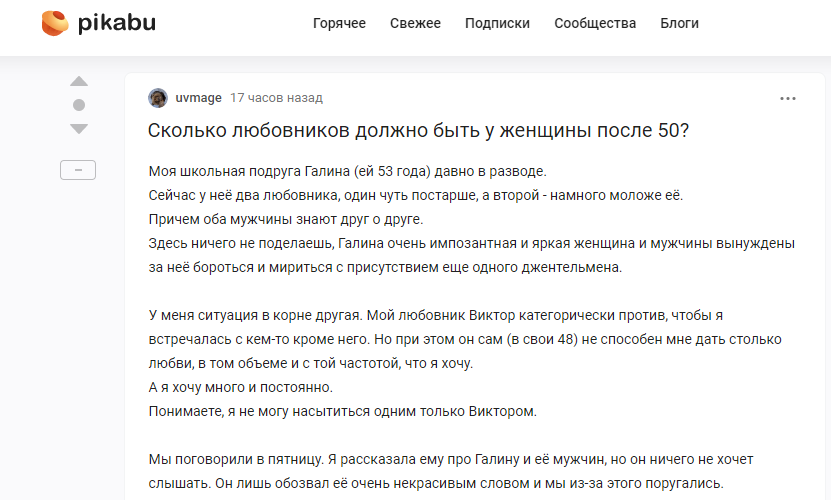
Task: Click the Pikabu logo icon
Action: [55, 23]
